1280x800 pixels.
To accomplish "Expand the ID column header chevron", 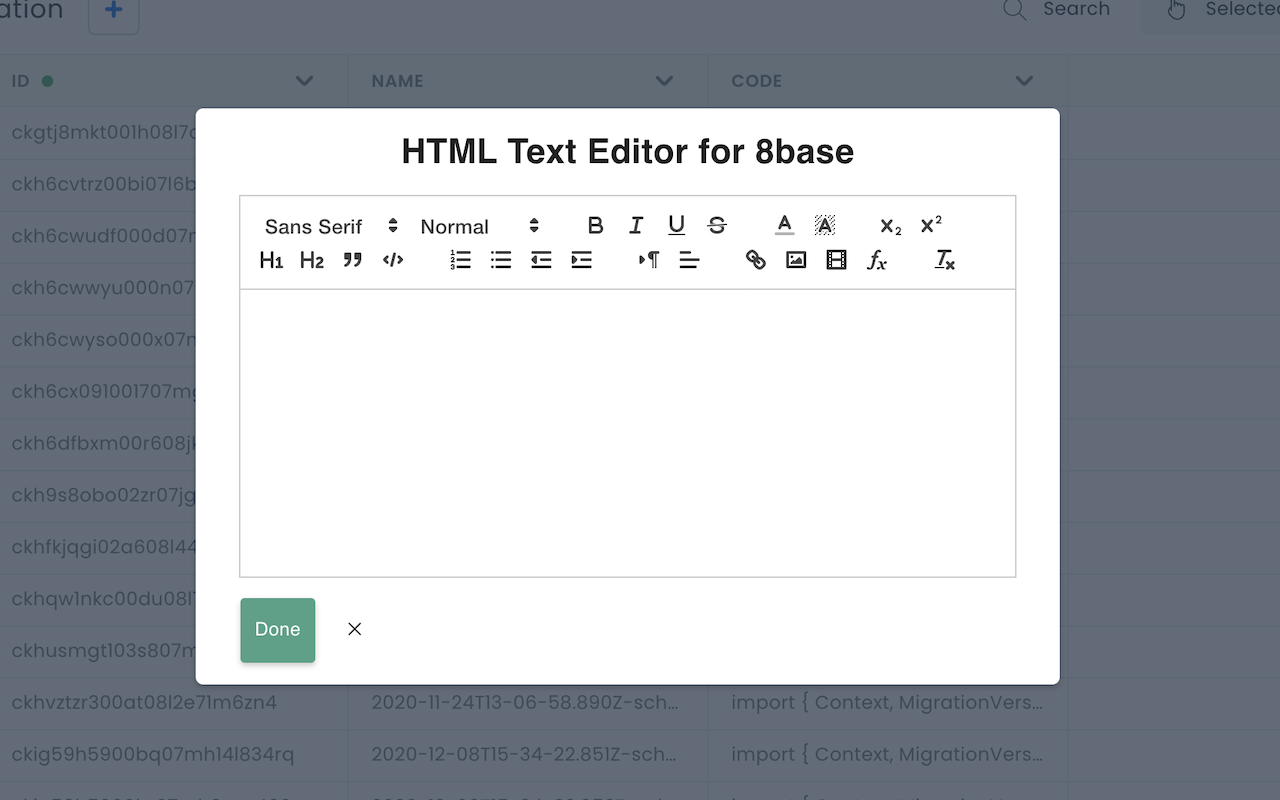I will tap(305, 81).
